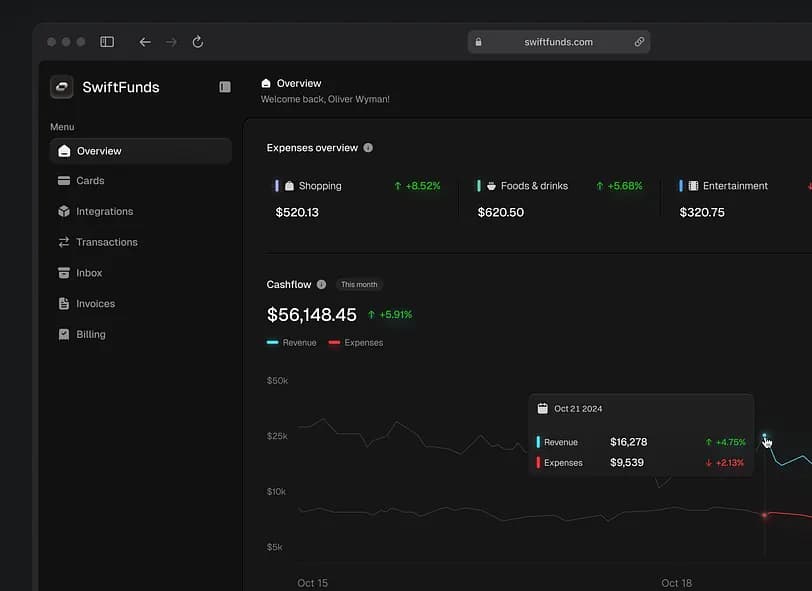Image resolution: width=812 pixels, height=591 pixels.
Task: Click the Shopping amount $520.13
Action: (x=297, y=212)
